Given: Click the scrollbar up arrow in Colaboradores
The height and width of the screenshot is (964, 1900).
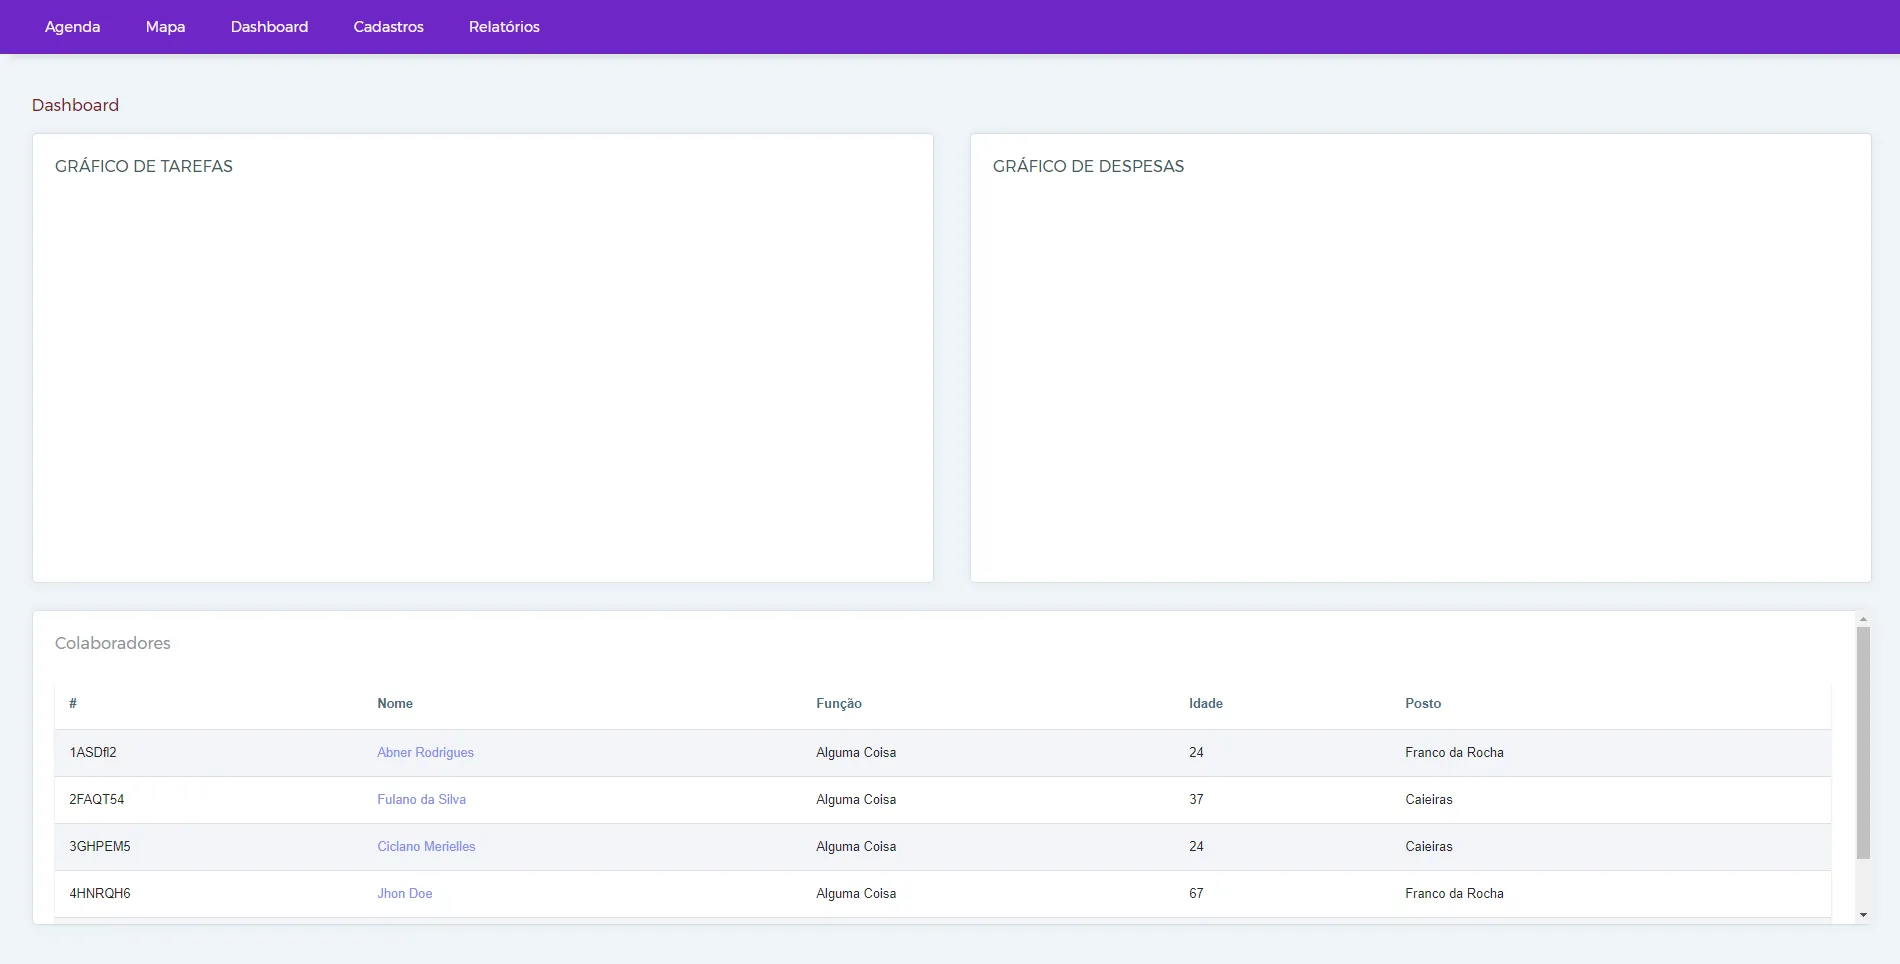Looking at the screenshot, I should (1863, 620).
